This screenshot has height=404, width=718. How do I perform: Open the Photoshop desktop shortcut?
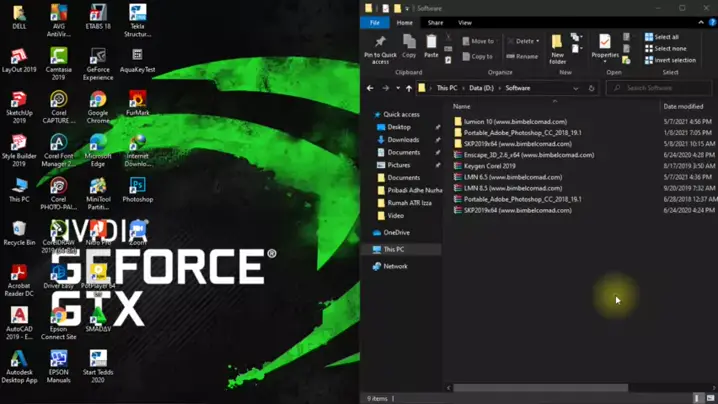pos(138,190)
